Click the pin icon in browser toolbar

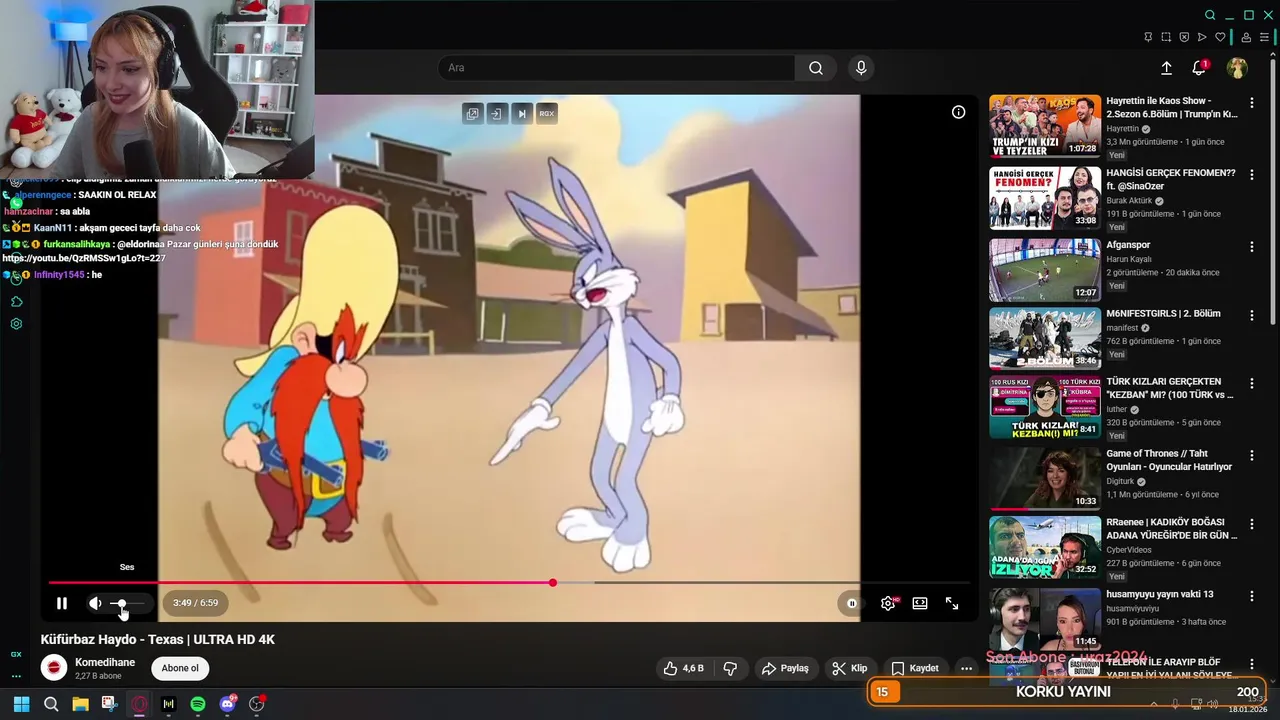1148,37
